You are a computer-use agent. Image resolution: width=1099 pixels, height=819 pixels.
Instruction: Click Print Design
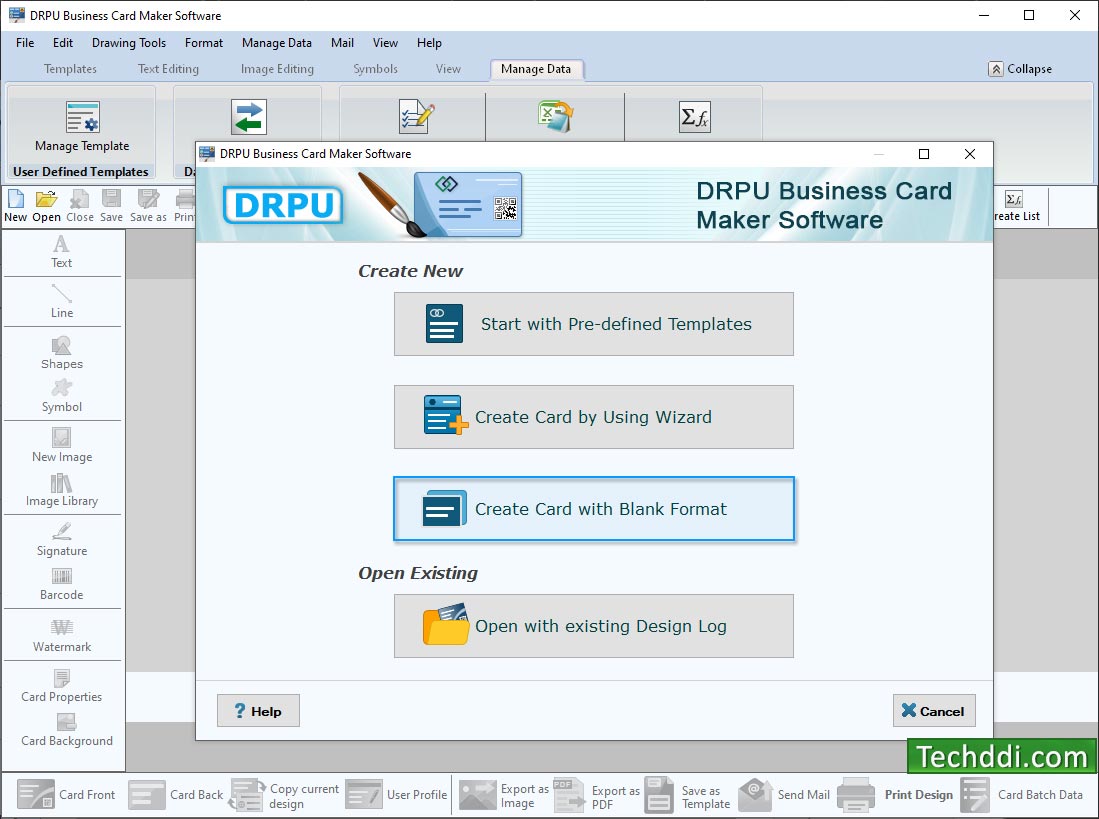(x=895, y=794)
